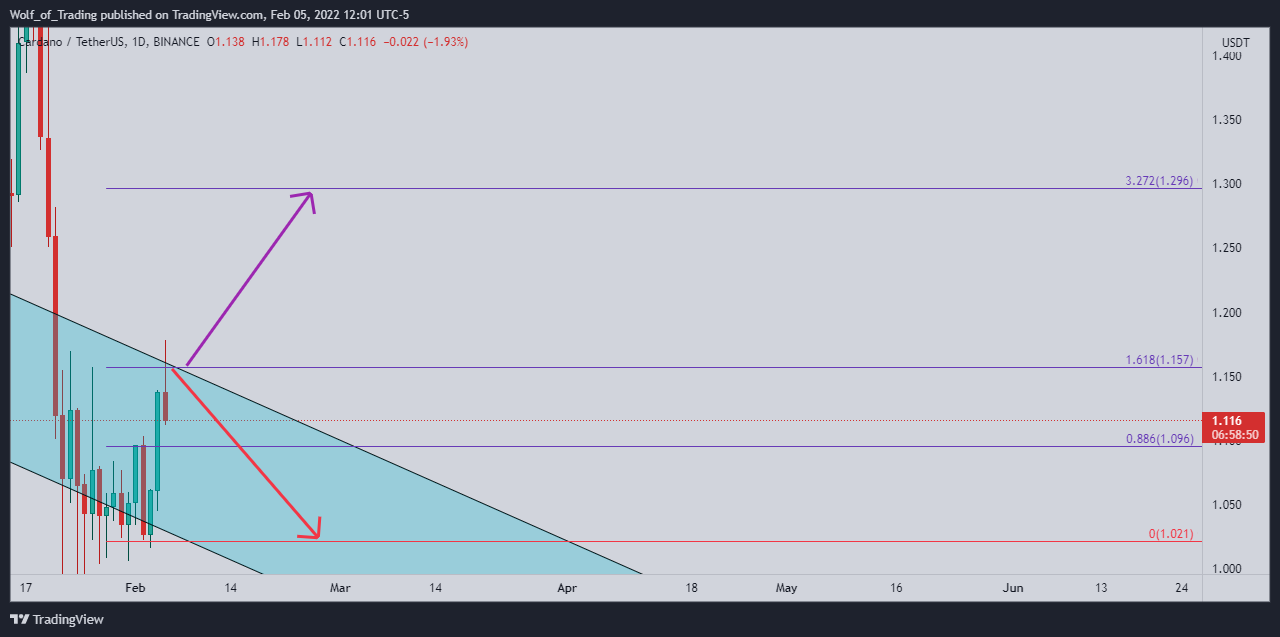Click the May date label on time axis
The image size is (1280, 637).
(787, 588)
